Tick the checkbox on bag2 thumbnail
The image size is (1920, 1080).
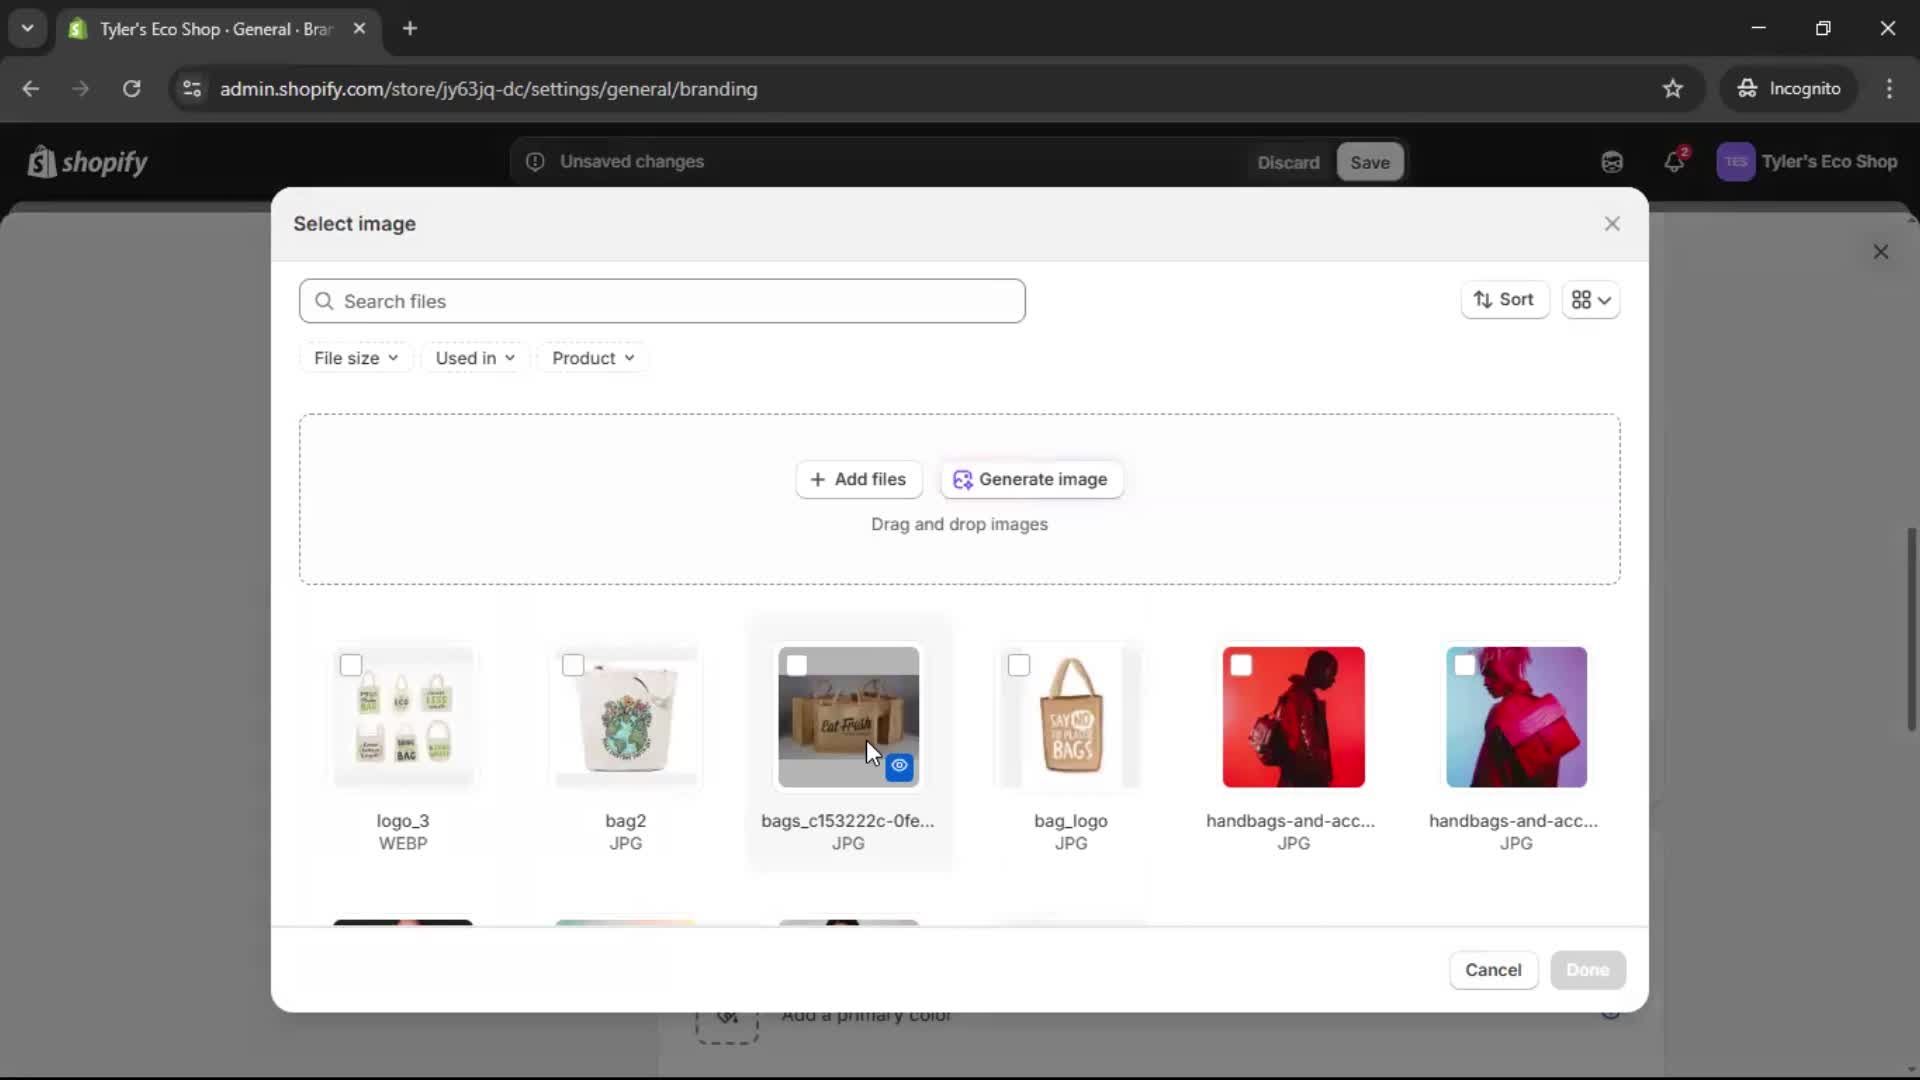coord(574,664)
